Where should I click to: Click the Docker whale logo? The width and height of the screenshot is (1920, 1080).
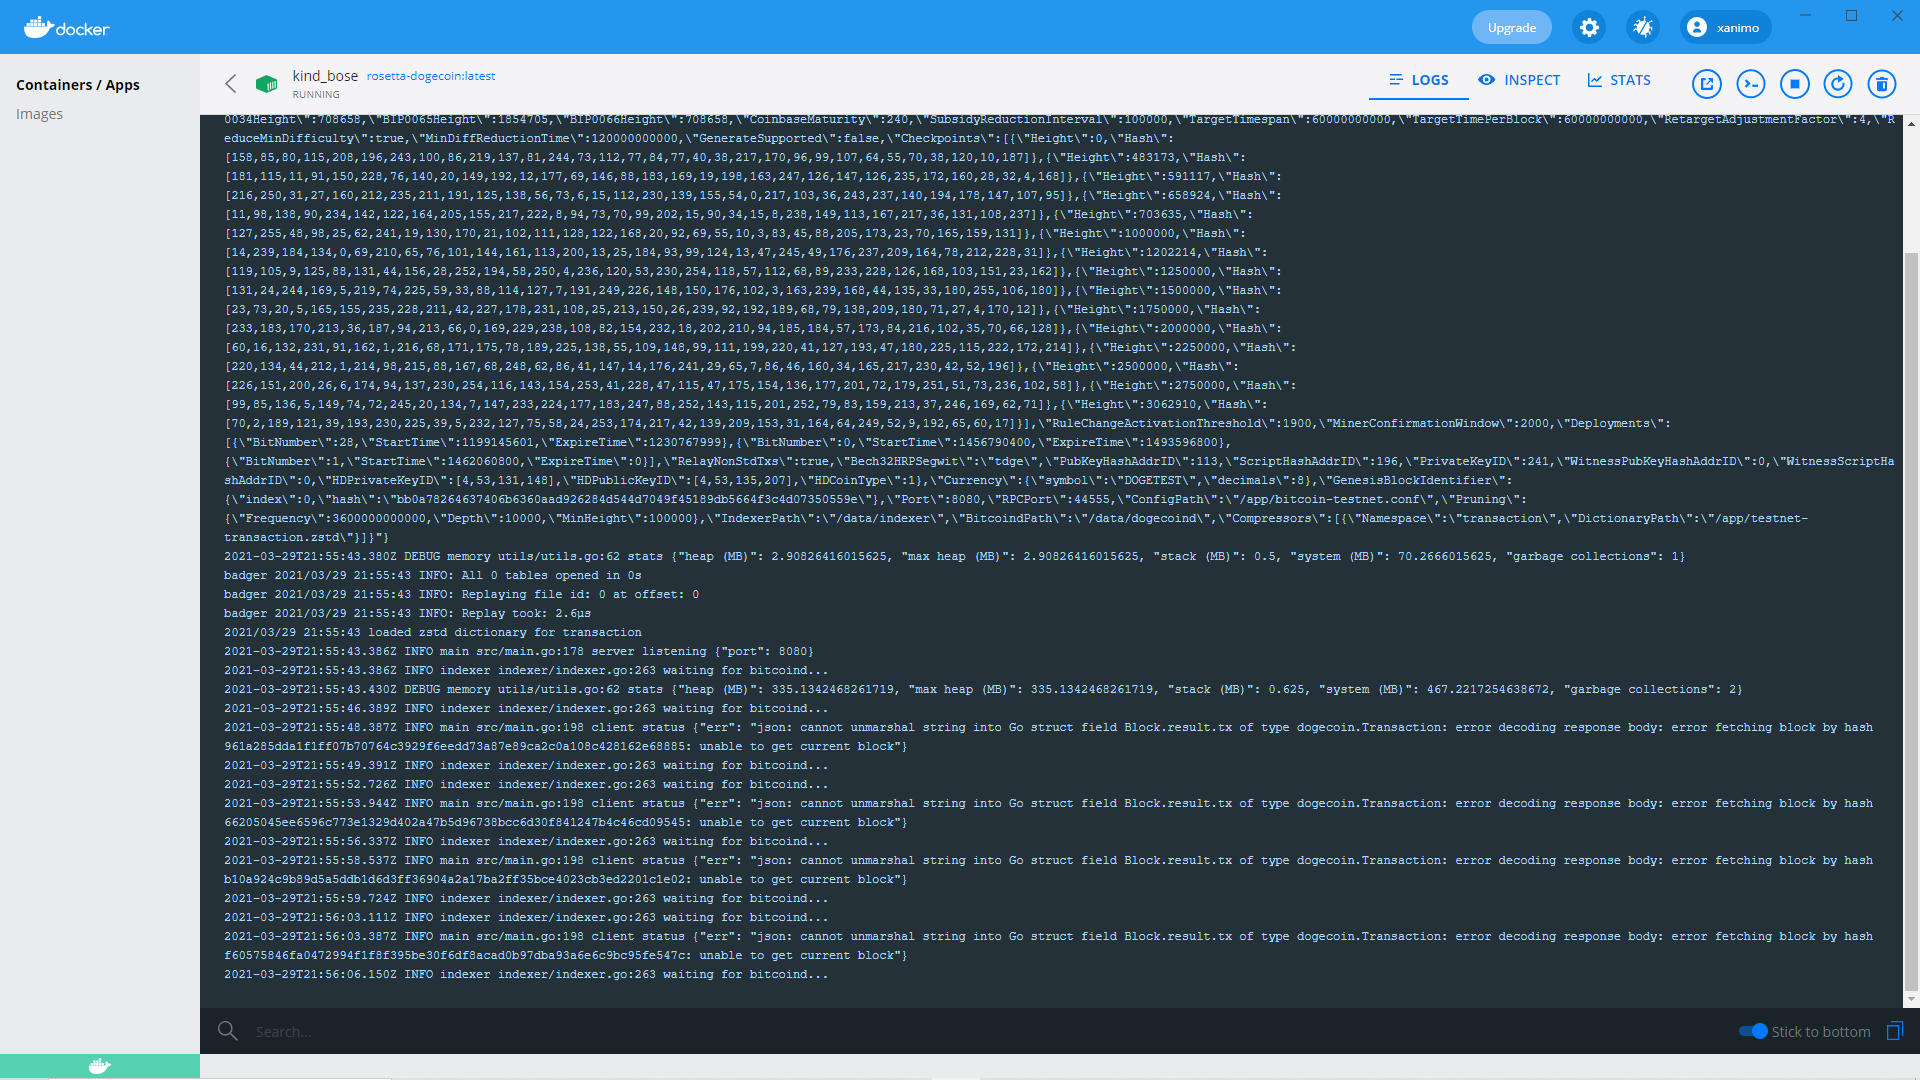[x=66, y=27]
